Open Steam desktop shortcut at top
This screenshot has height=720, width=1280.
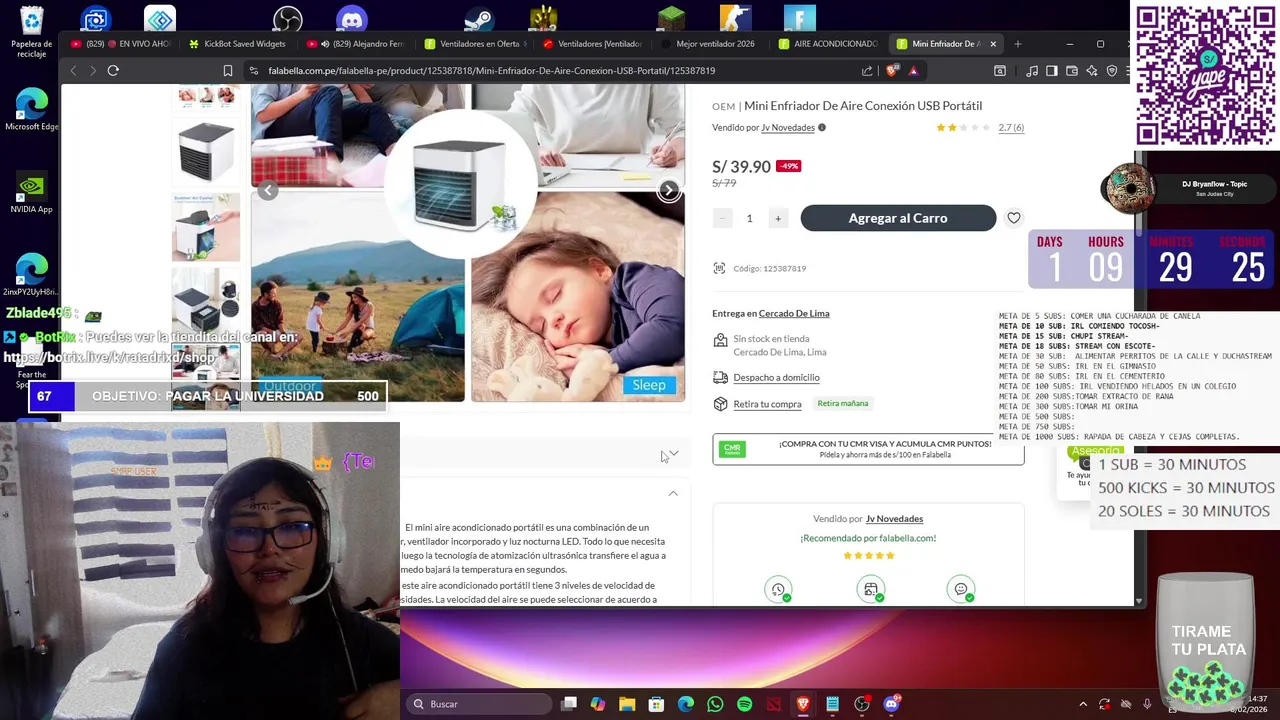click(479, 18)
